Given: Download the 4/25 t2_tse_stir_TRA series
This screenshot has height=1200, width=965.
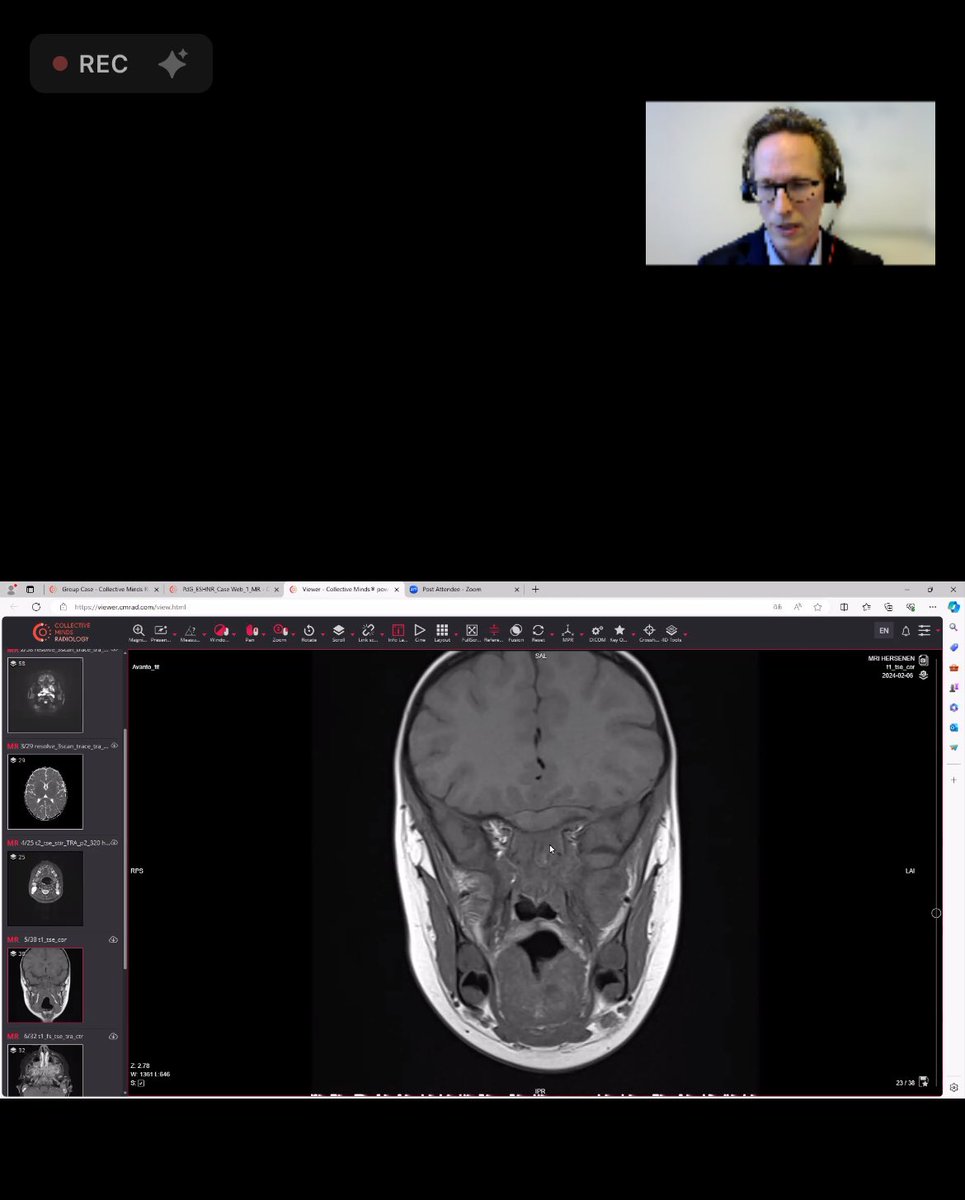Looking at the screenshot, I should (x=114, y=843).
